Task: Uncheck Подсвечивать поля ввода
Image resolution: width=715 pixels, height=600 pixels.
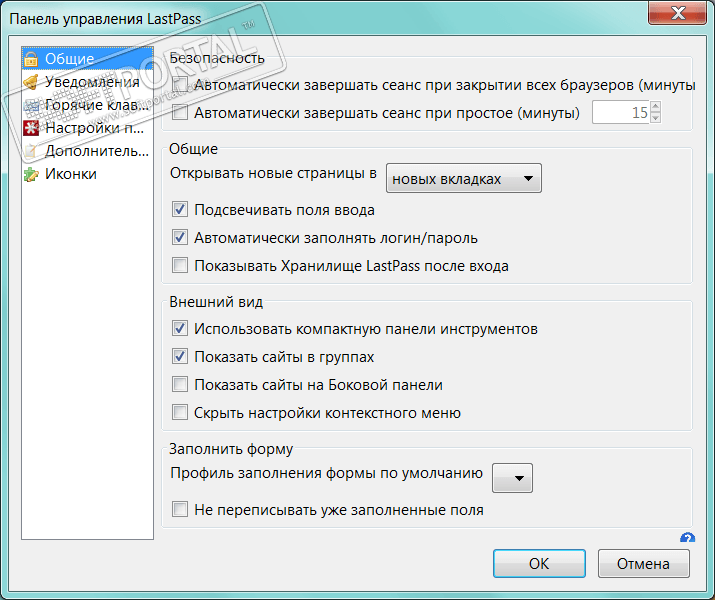Action: pos(180,210)
